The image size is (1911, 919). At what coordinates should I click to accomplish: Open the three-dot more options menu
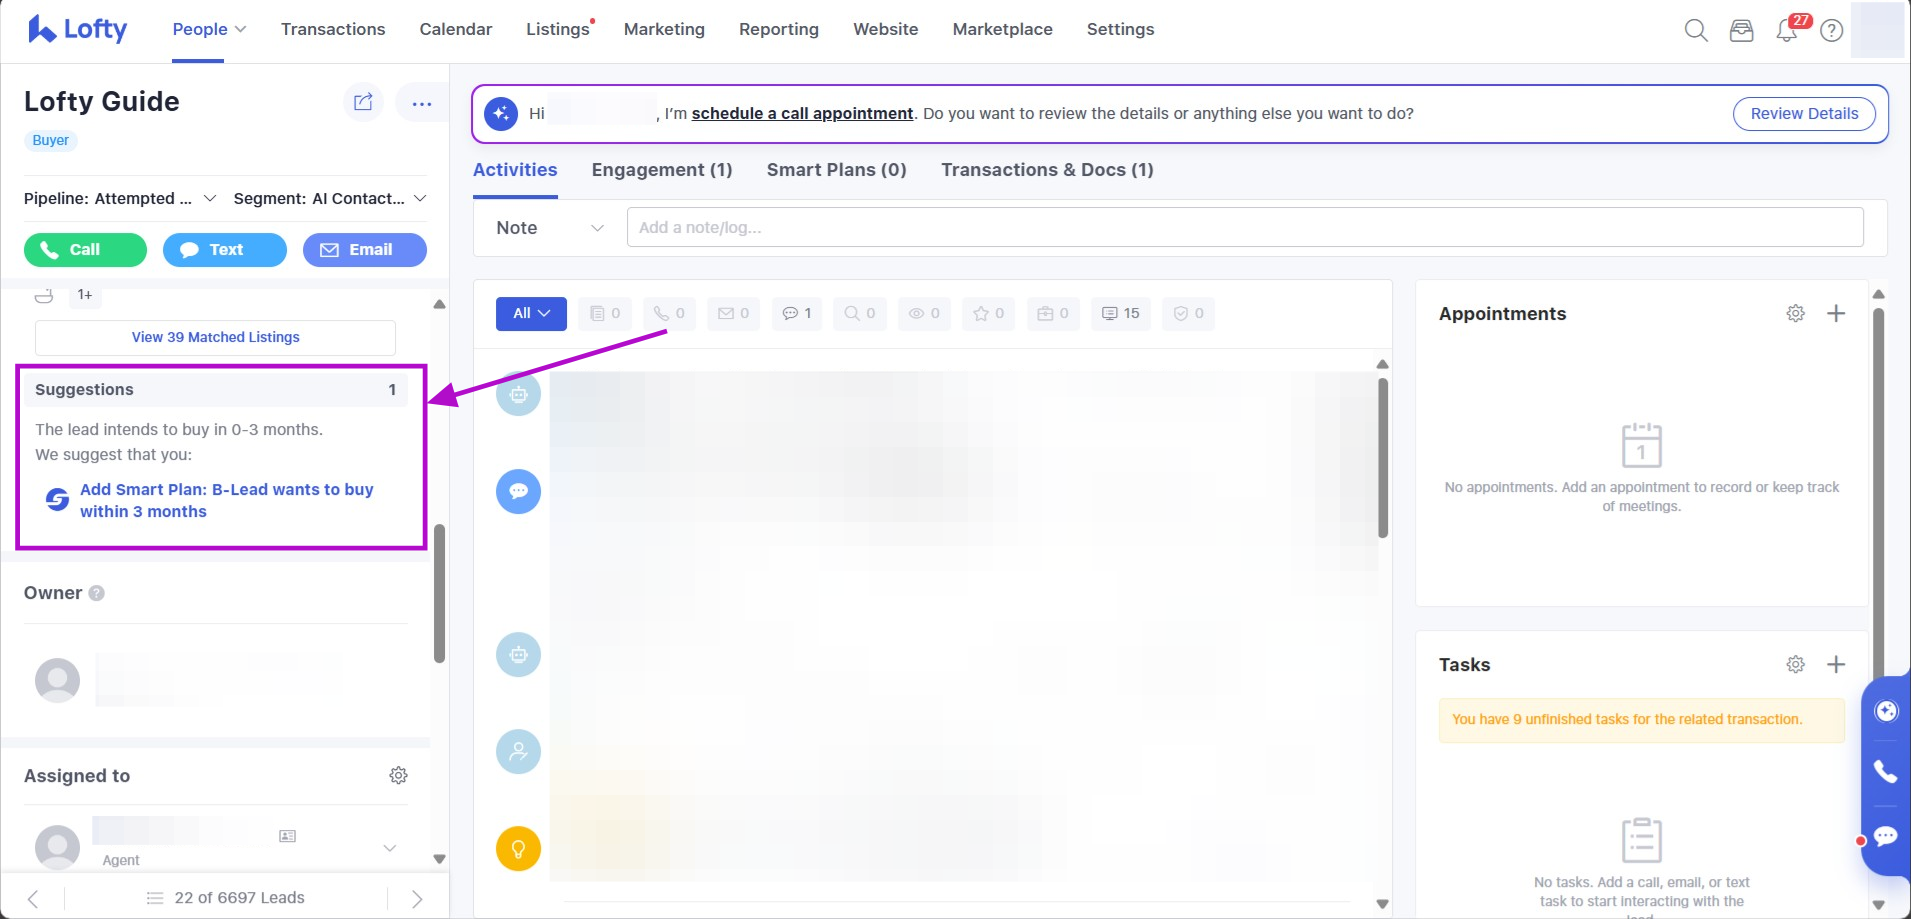421,103
